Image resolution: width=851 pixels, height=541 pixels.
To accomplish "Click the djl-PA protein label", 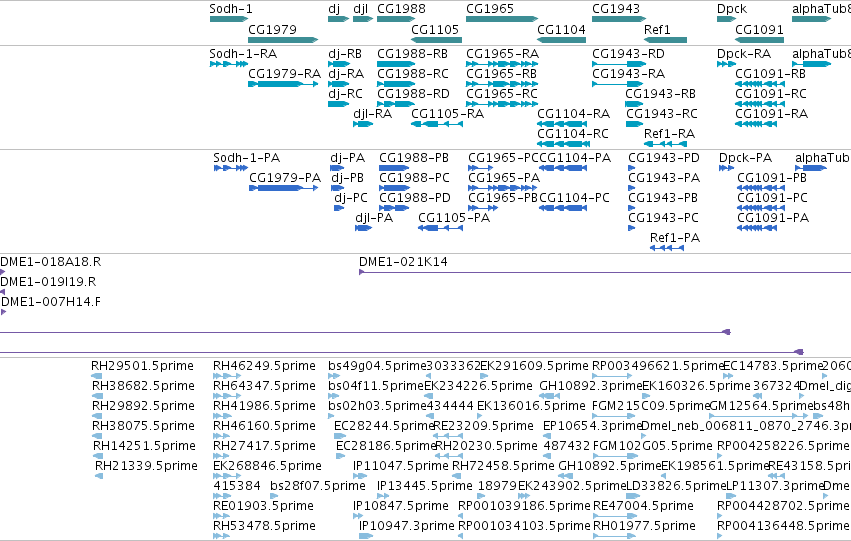I will pos(374,218).
